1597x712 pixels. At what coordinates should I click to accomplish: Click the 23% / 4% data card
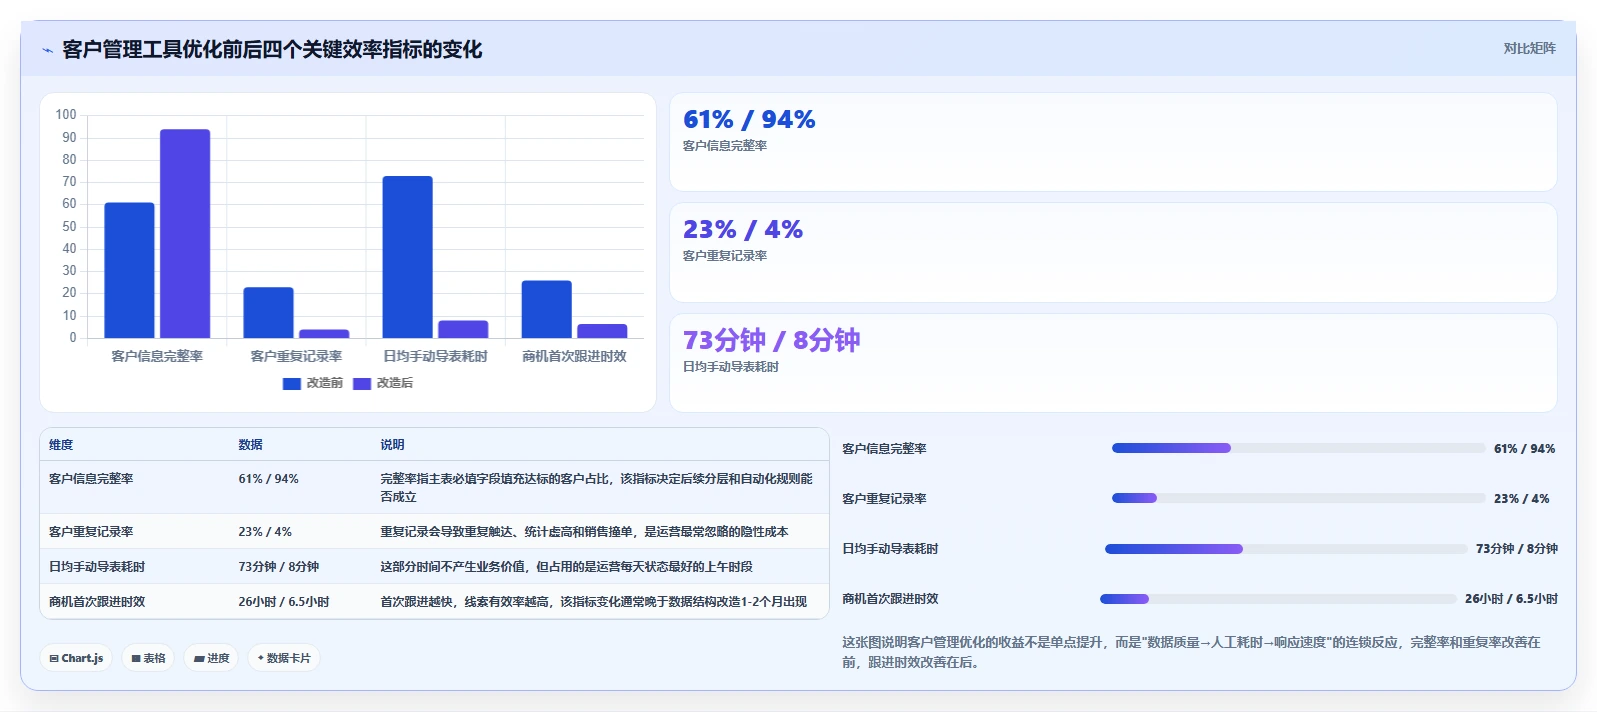[x=1113, y=253]
